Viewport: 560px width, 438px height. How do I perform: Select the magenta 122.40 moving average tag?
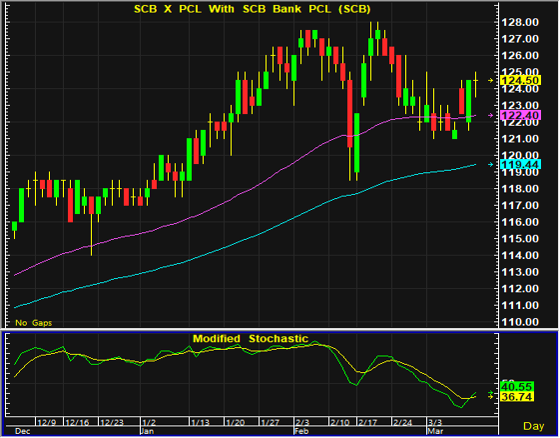[521, 115]
